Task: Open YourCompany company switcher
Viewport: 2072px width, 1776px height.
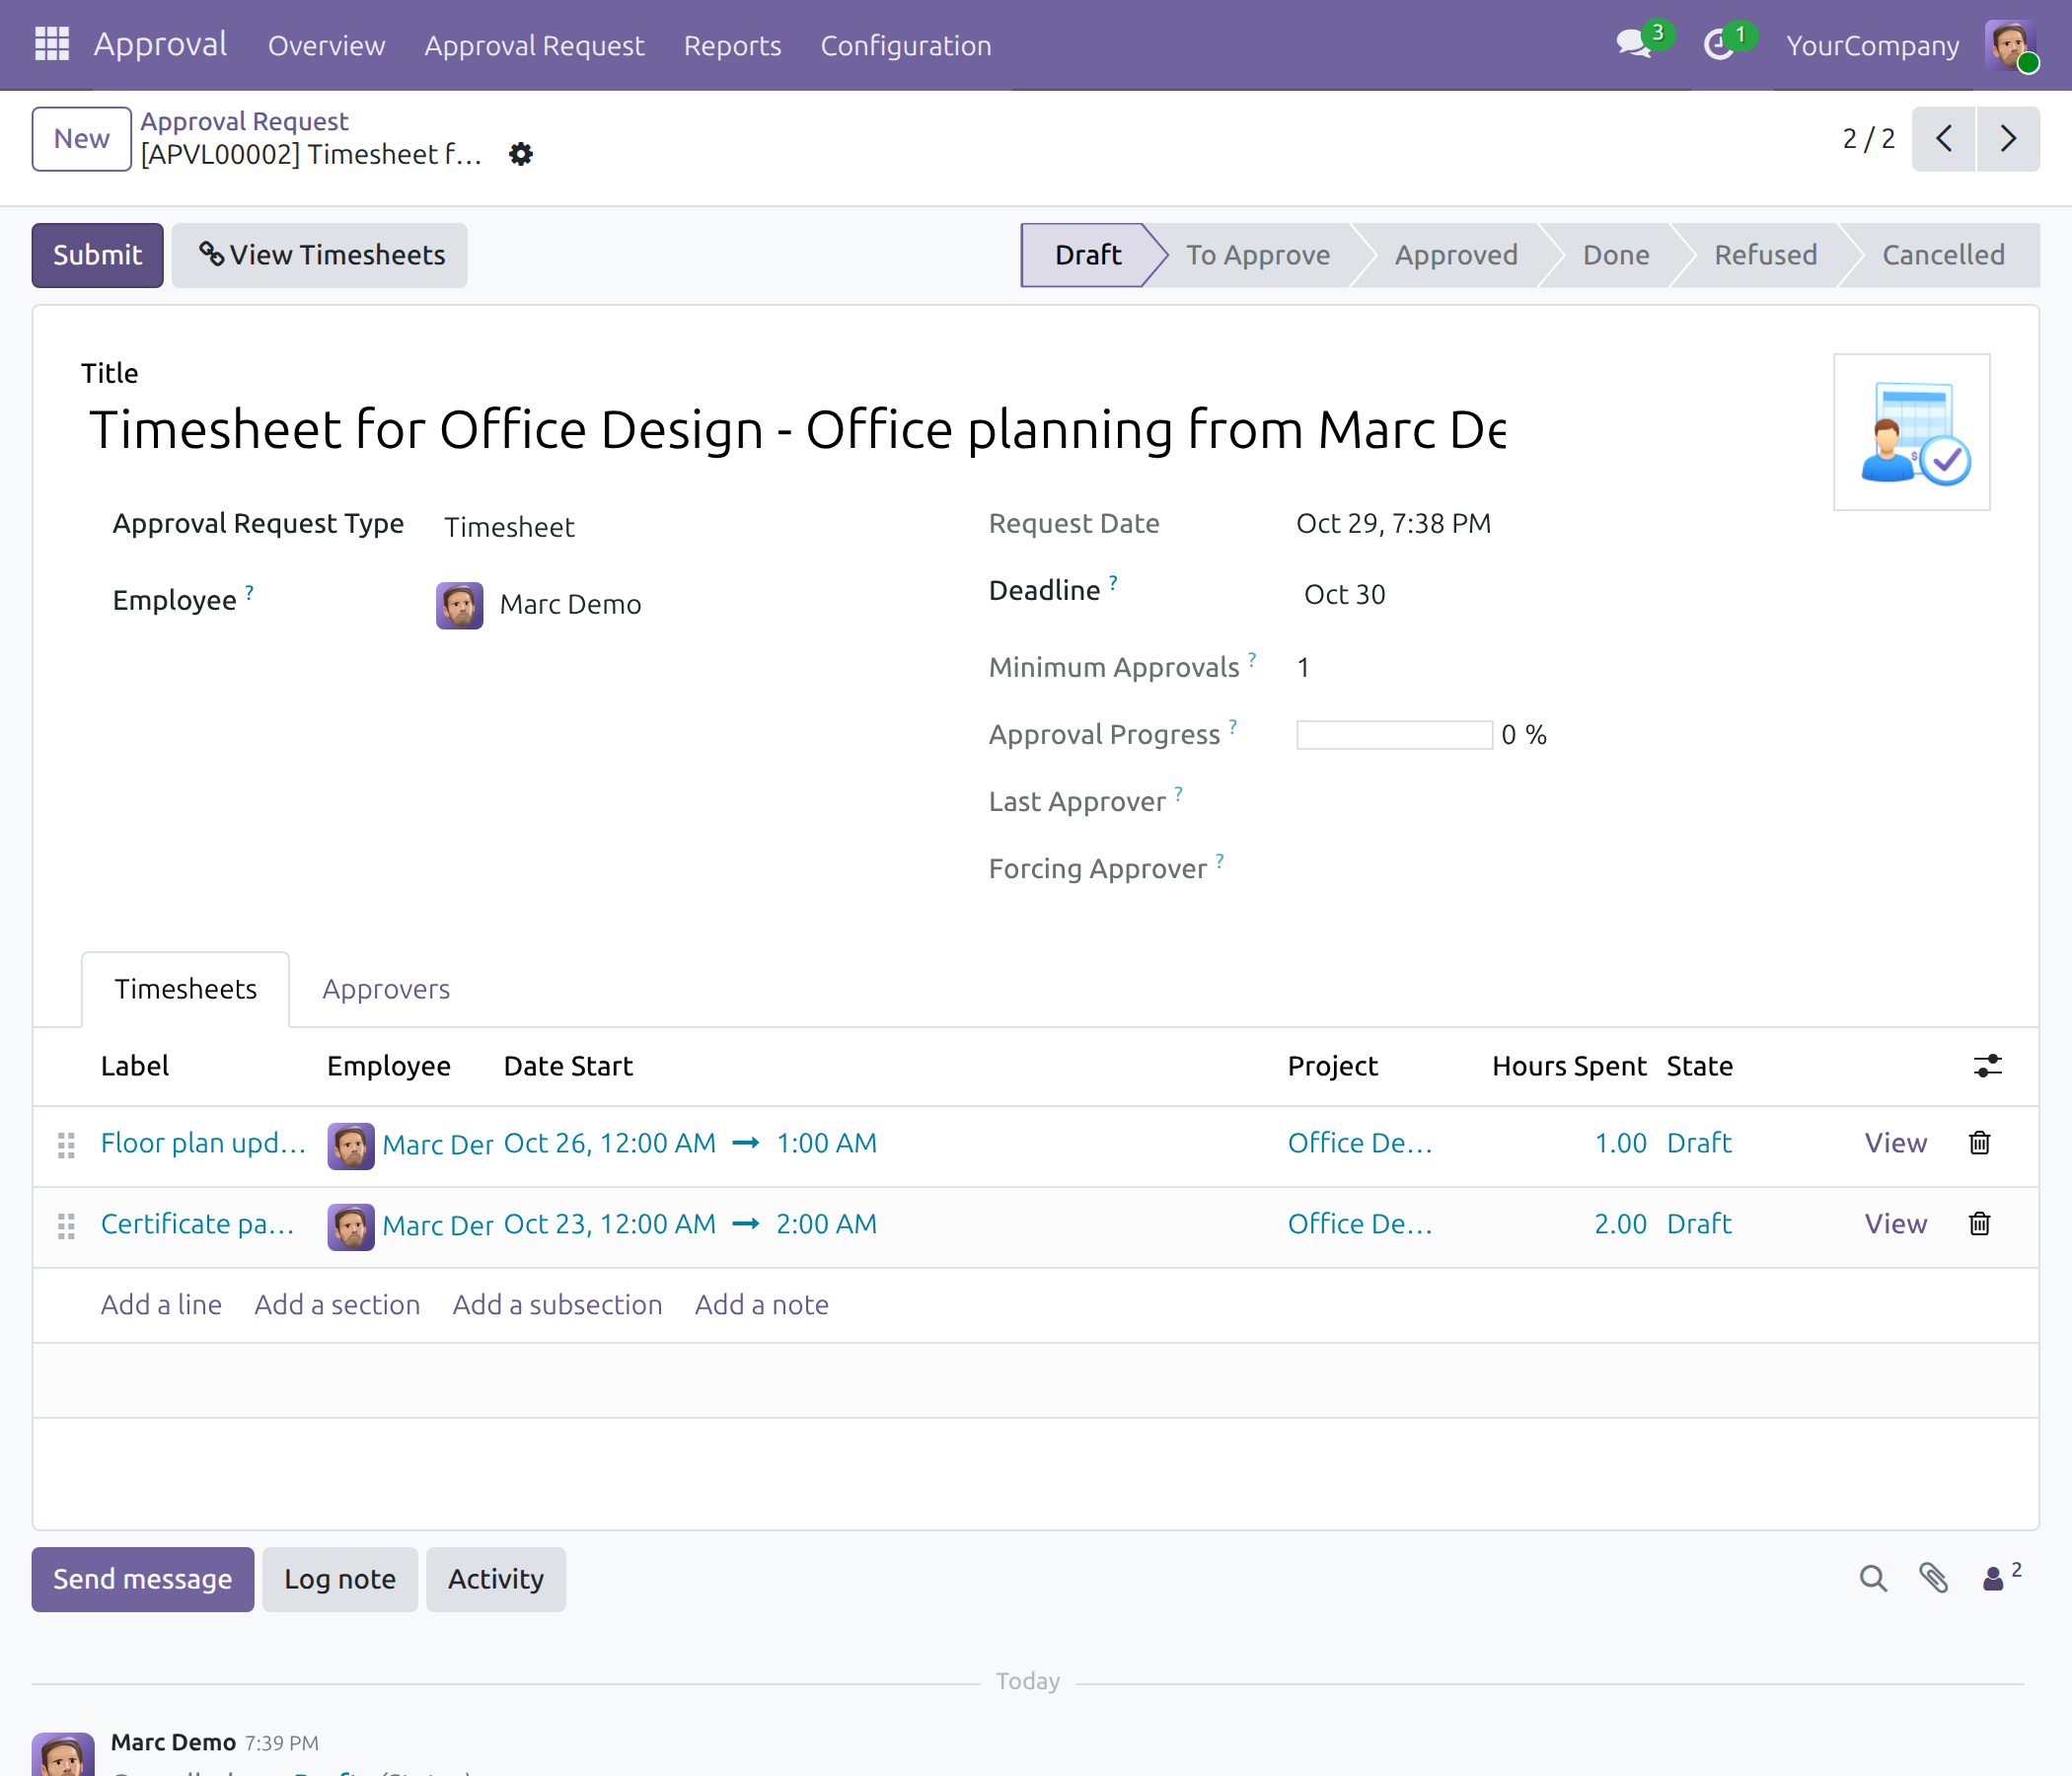Action: [x=1873, y=46]
